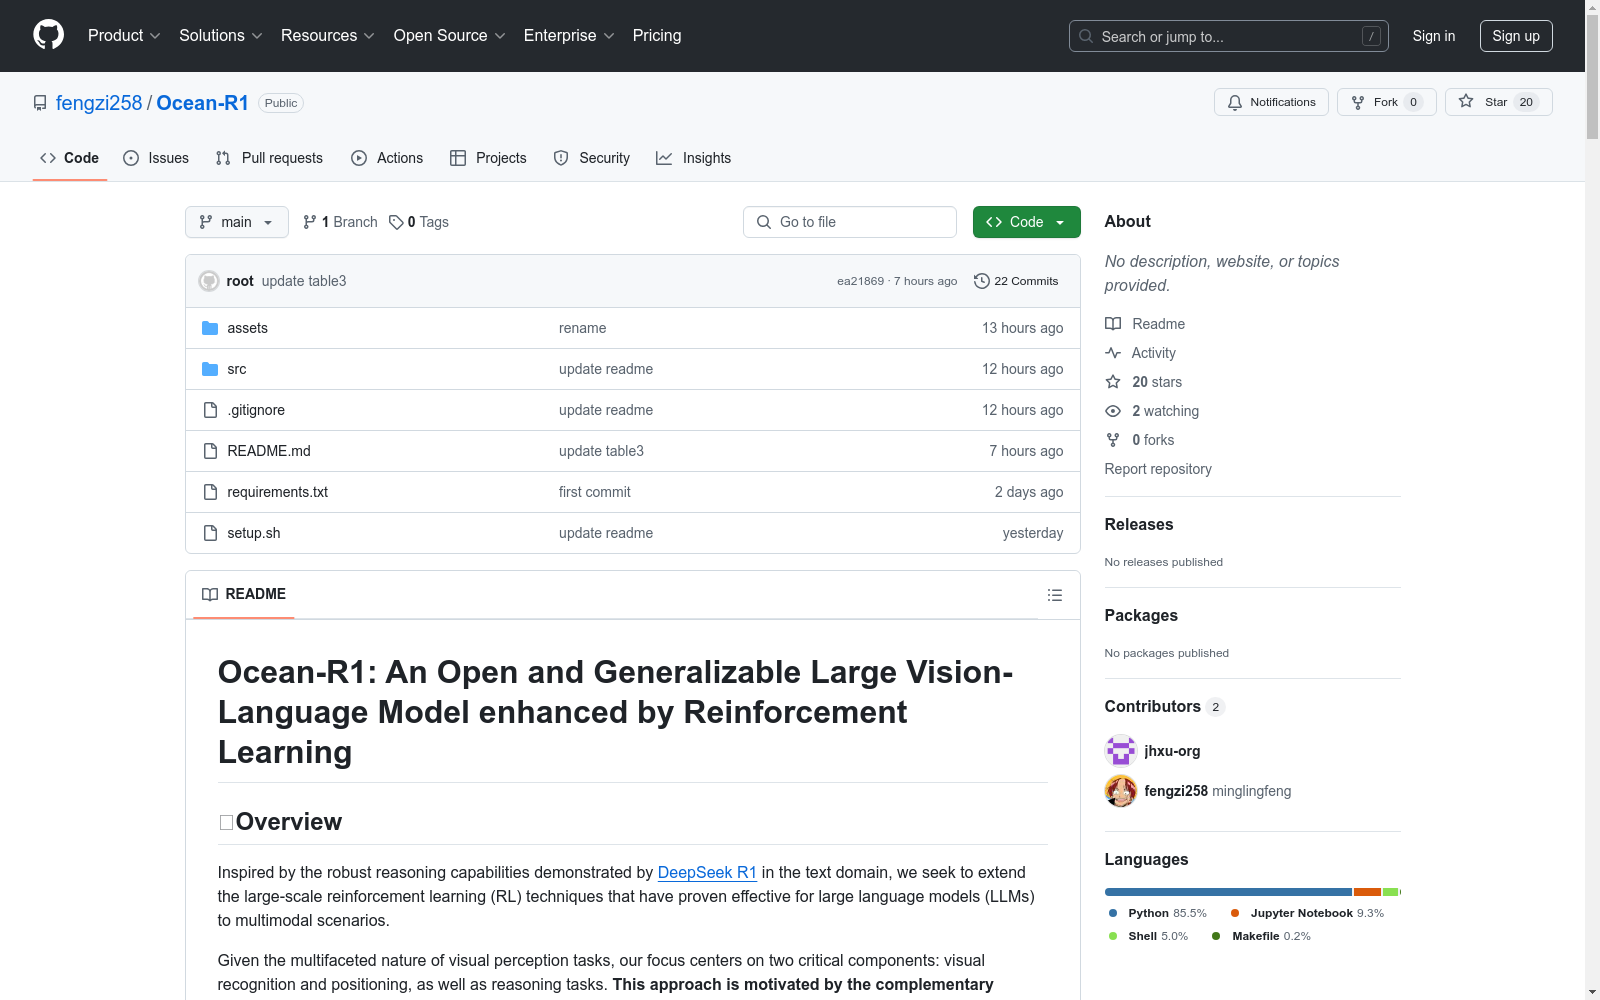Open the 22 Commits history

1016,281
